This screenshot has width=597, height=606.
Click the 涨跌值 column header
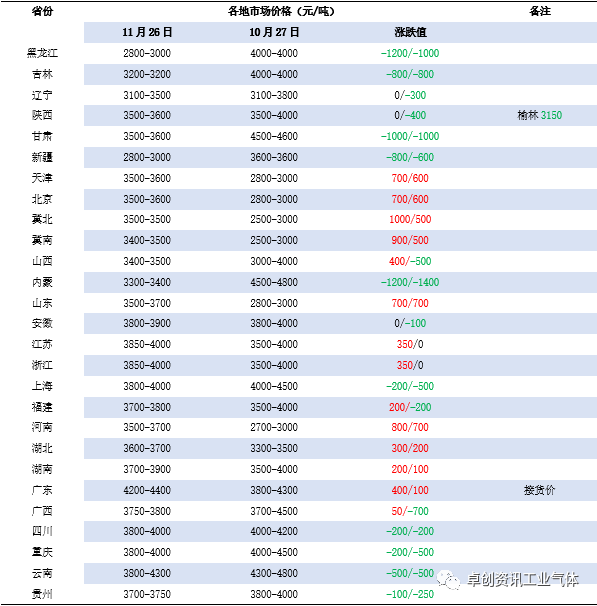(x=410, y=32)
